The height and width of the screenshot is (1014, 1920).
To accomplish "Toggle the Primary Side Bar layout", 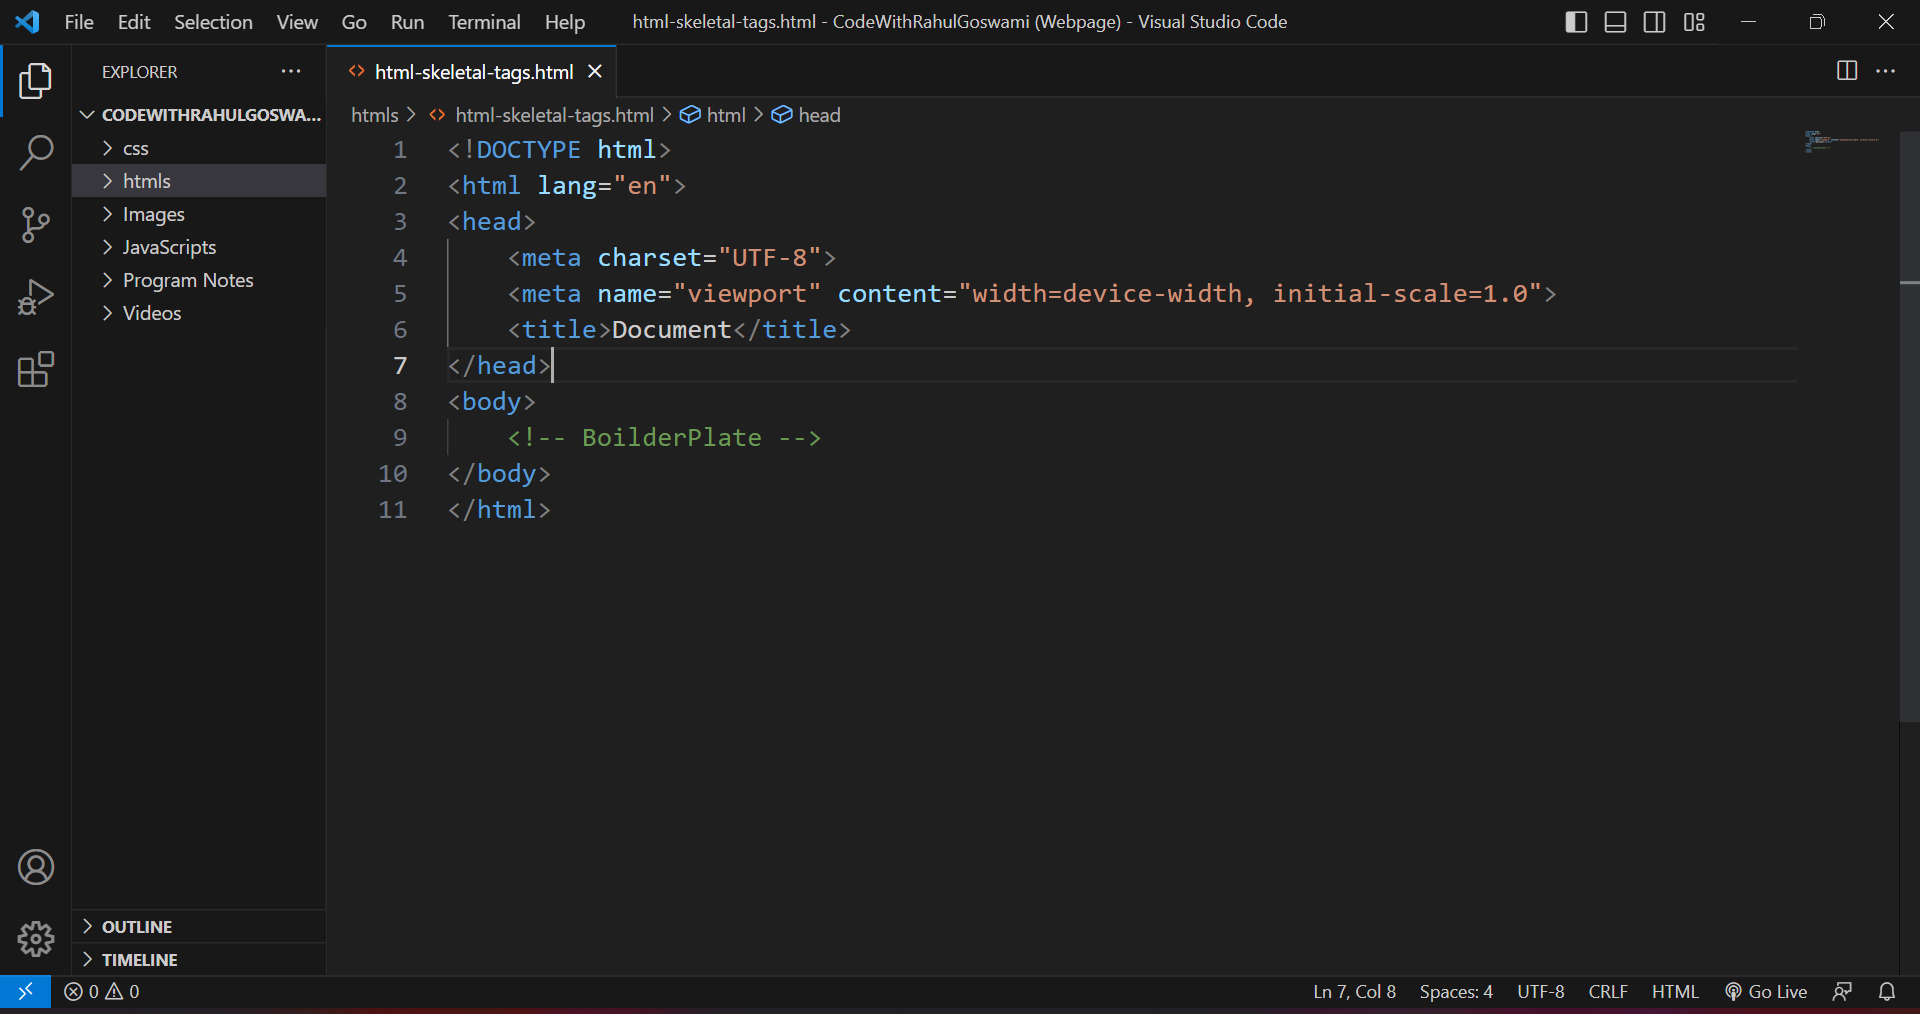I will click(x=1576, y=22).
